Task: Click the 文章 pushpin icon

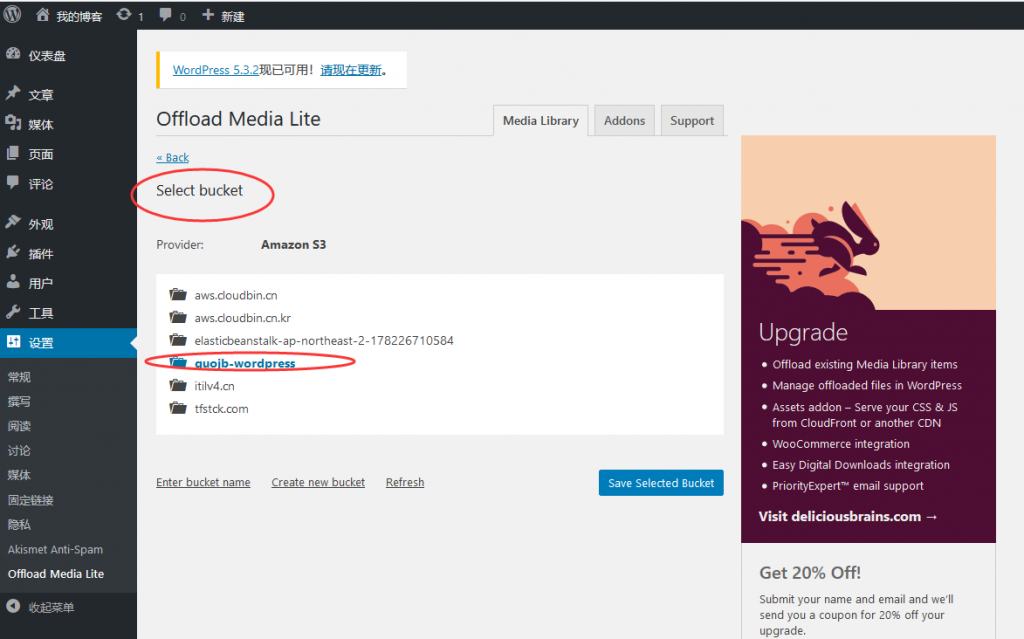Action: point(13,93)
